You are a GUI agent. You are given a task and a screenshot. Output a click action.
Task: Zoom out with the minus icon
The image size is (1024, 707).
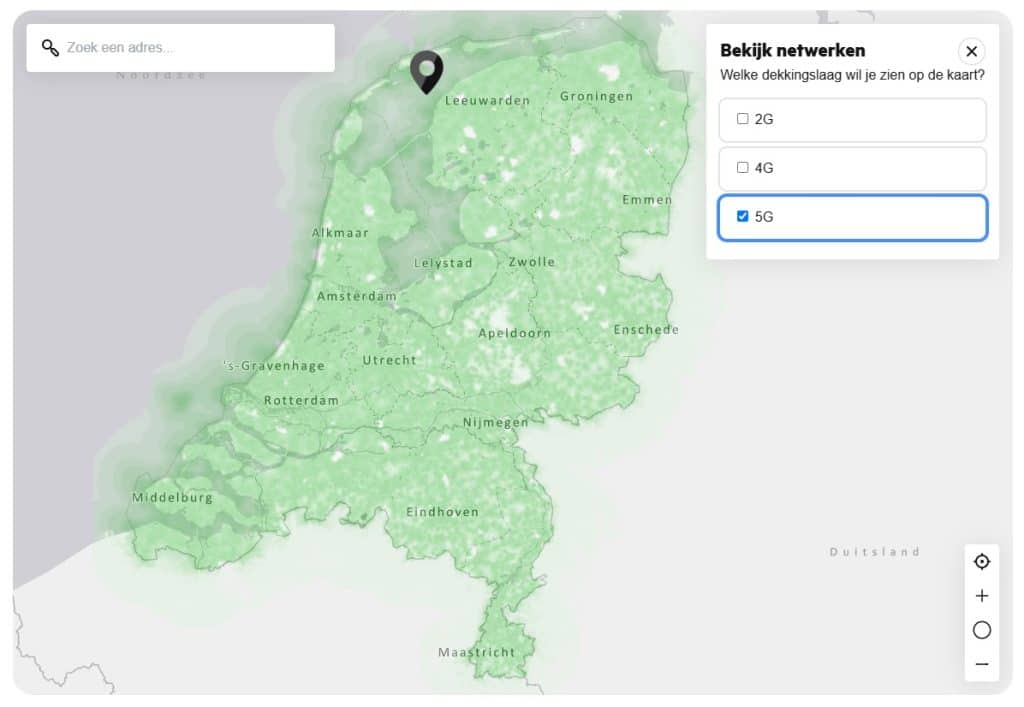[x=981, y=664]
